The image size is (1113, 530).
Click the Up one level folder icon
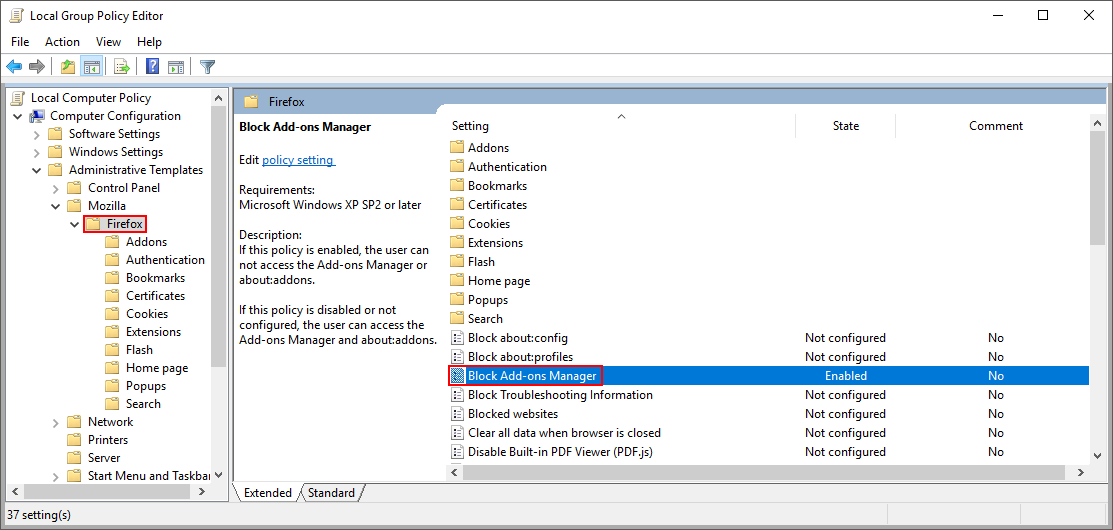(x=68, y=67)
